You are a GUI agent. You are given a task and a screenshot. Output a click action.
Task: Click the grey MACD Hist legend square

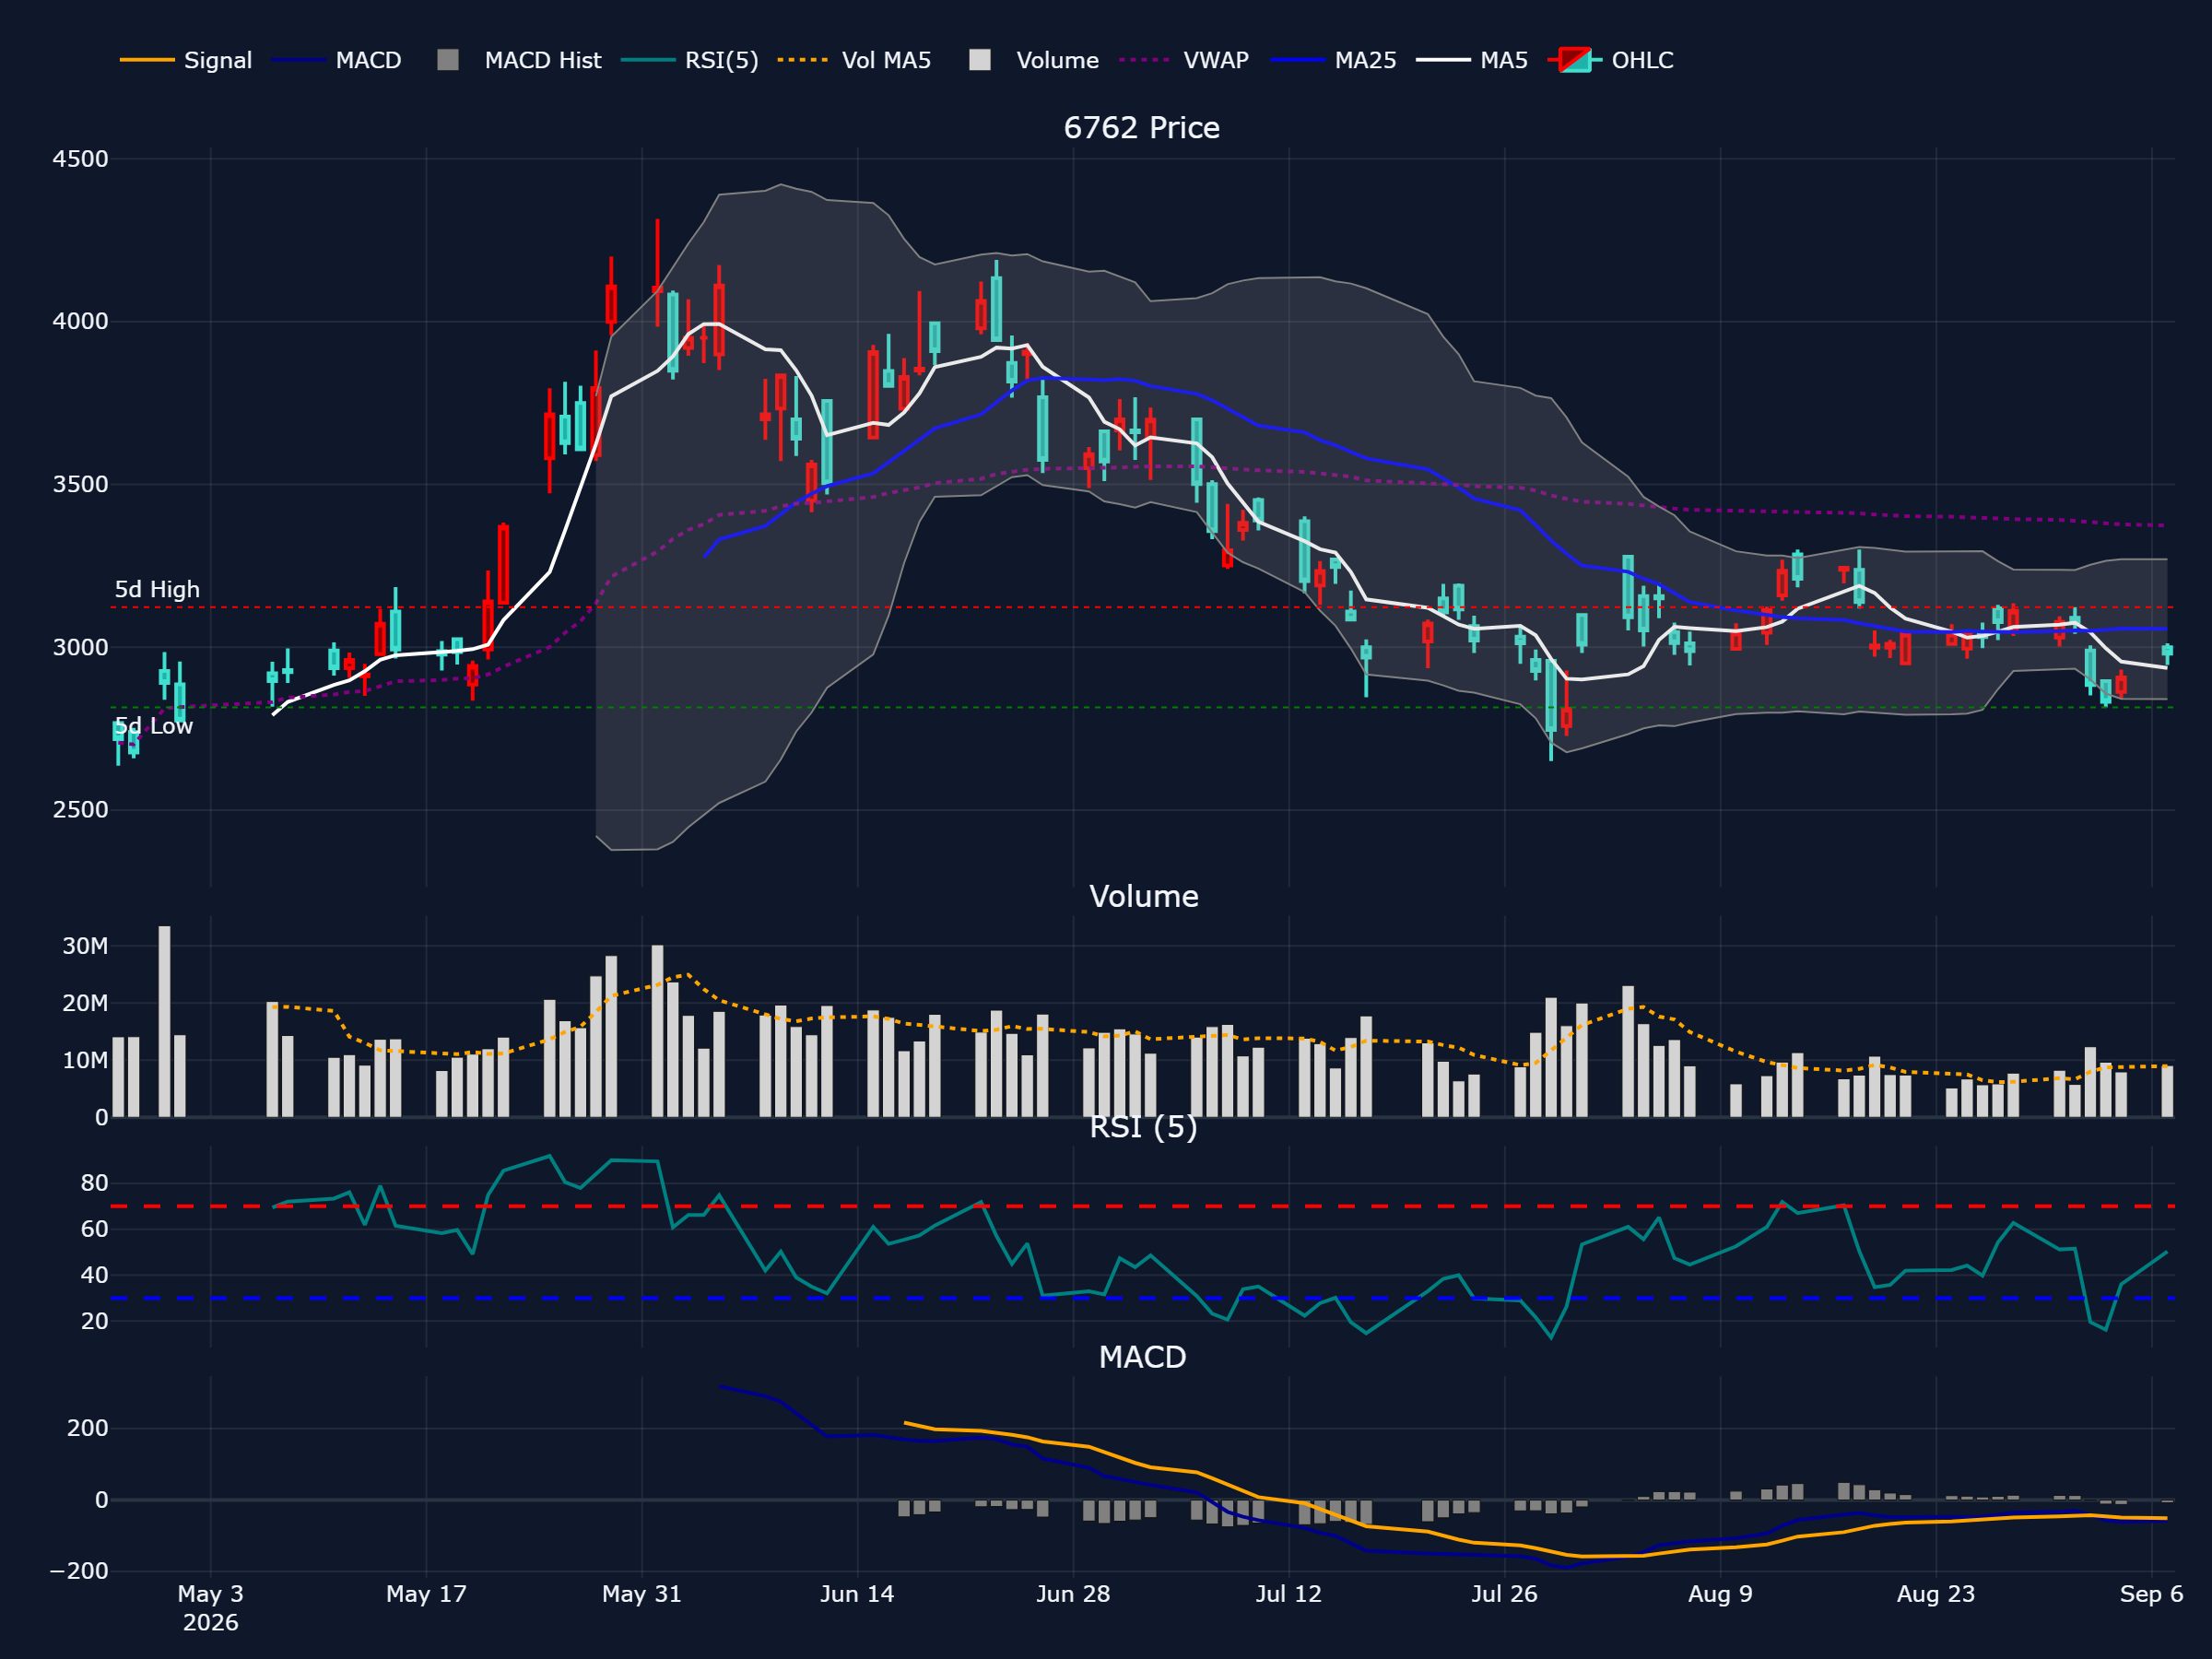tap(448, 60)
